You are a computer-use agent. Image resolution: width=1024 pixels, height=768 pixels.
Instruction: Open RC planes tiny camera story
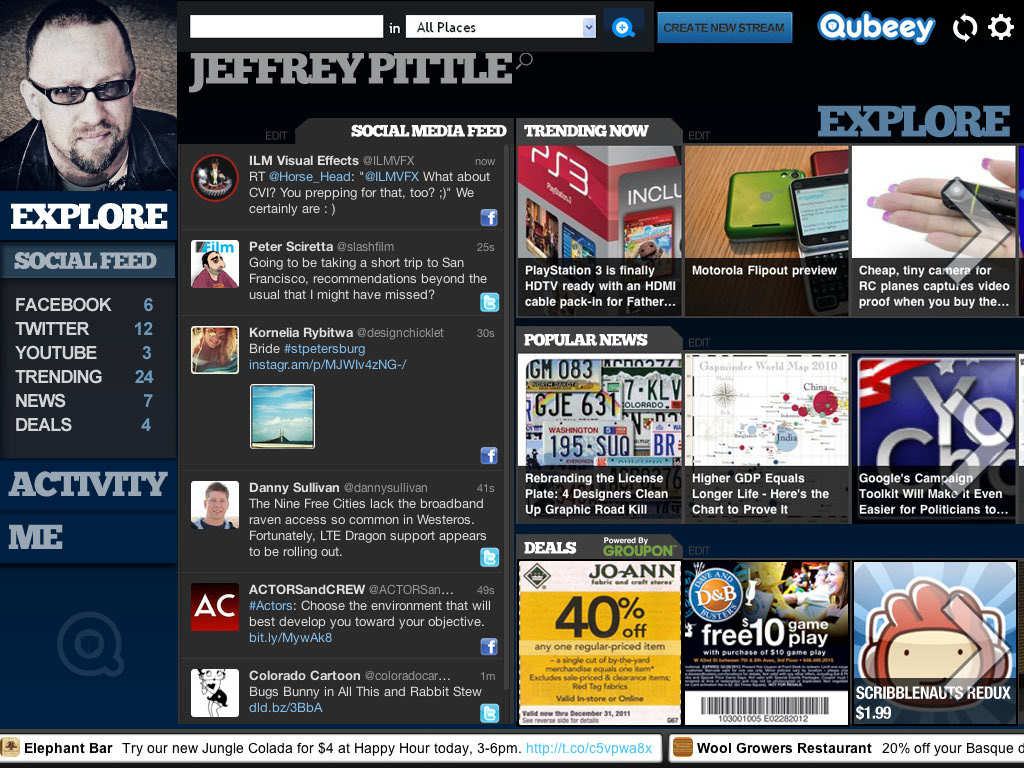click(933, 231)
